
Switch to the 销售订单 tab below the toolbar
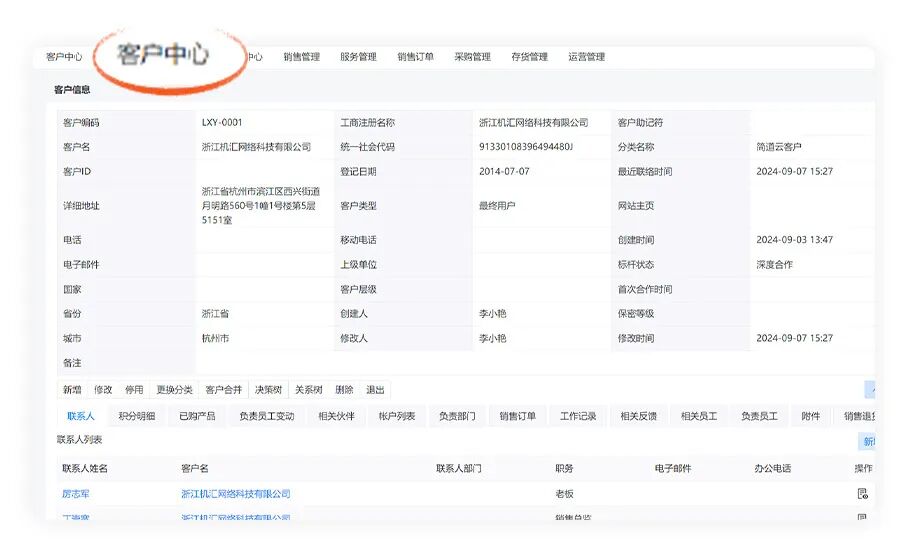518,416
